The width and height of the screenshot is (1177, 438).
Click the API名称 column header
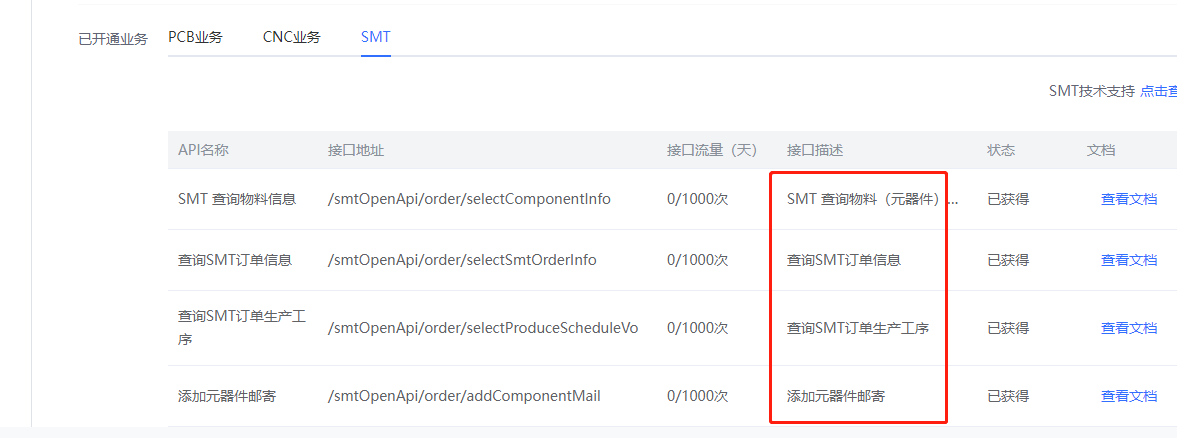coord(203,150)
